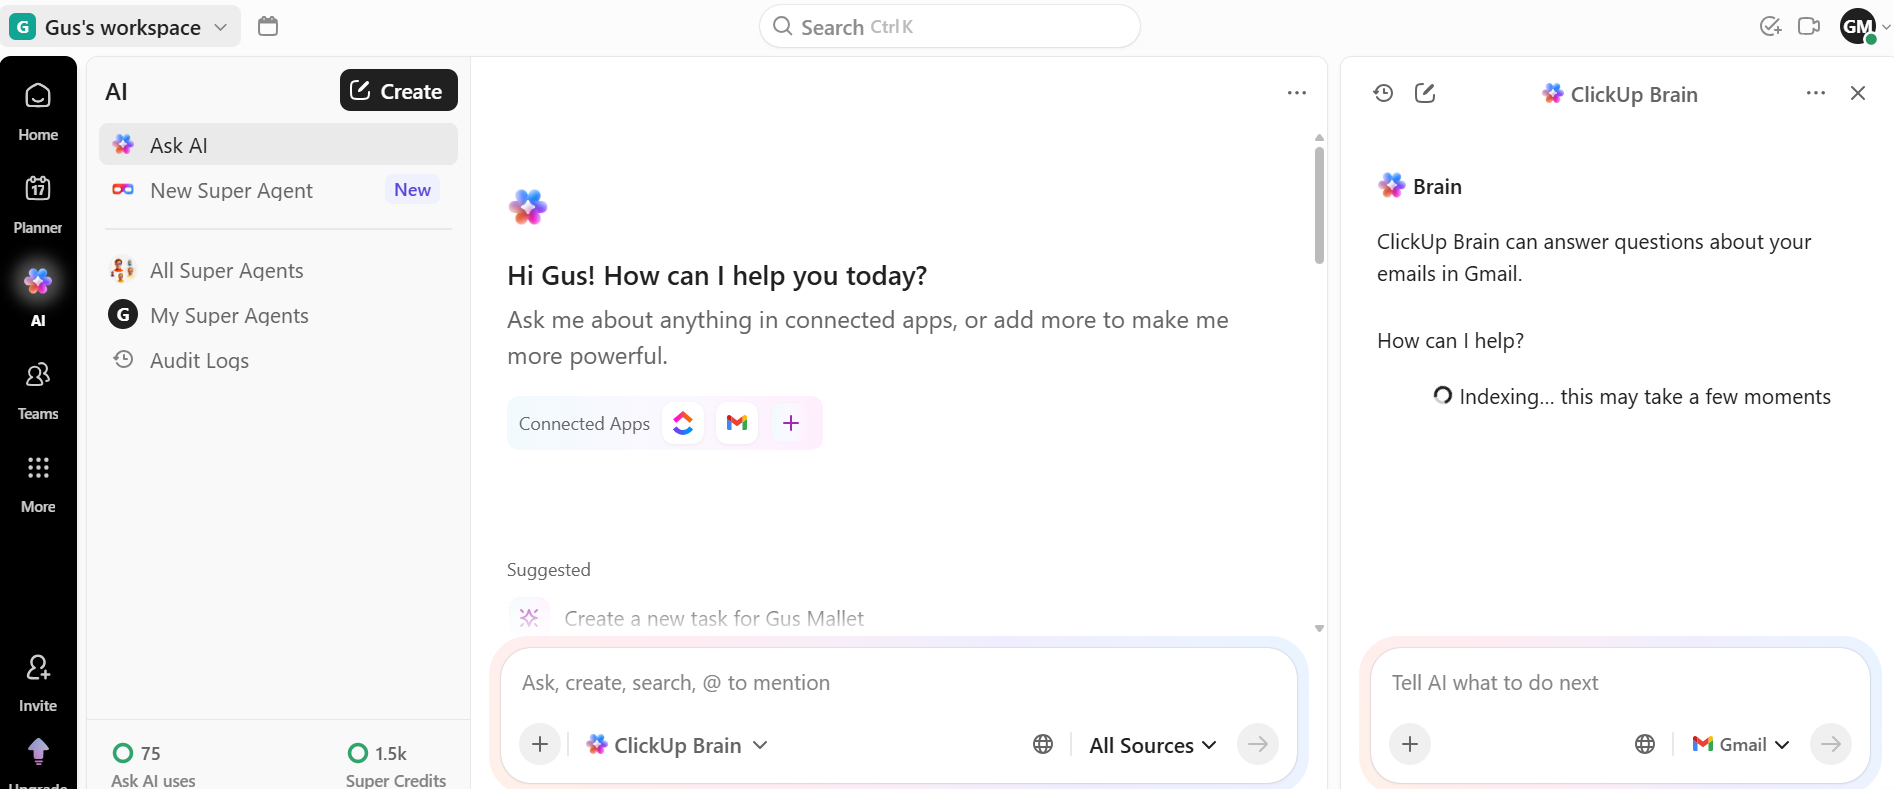Open the Teams section in the sidebar
Viewport: 1894px width, 789px height.
pyautogui.click(x=38, y=388)
